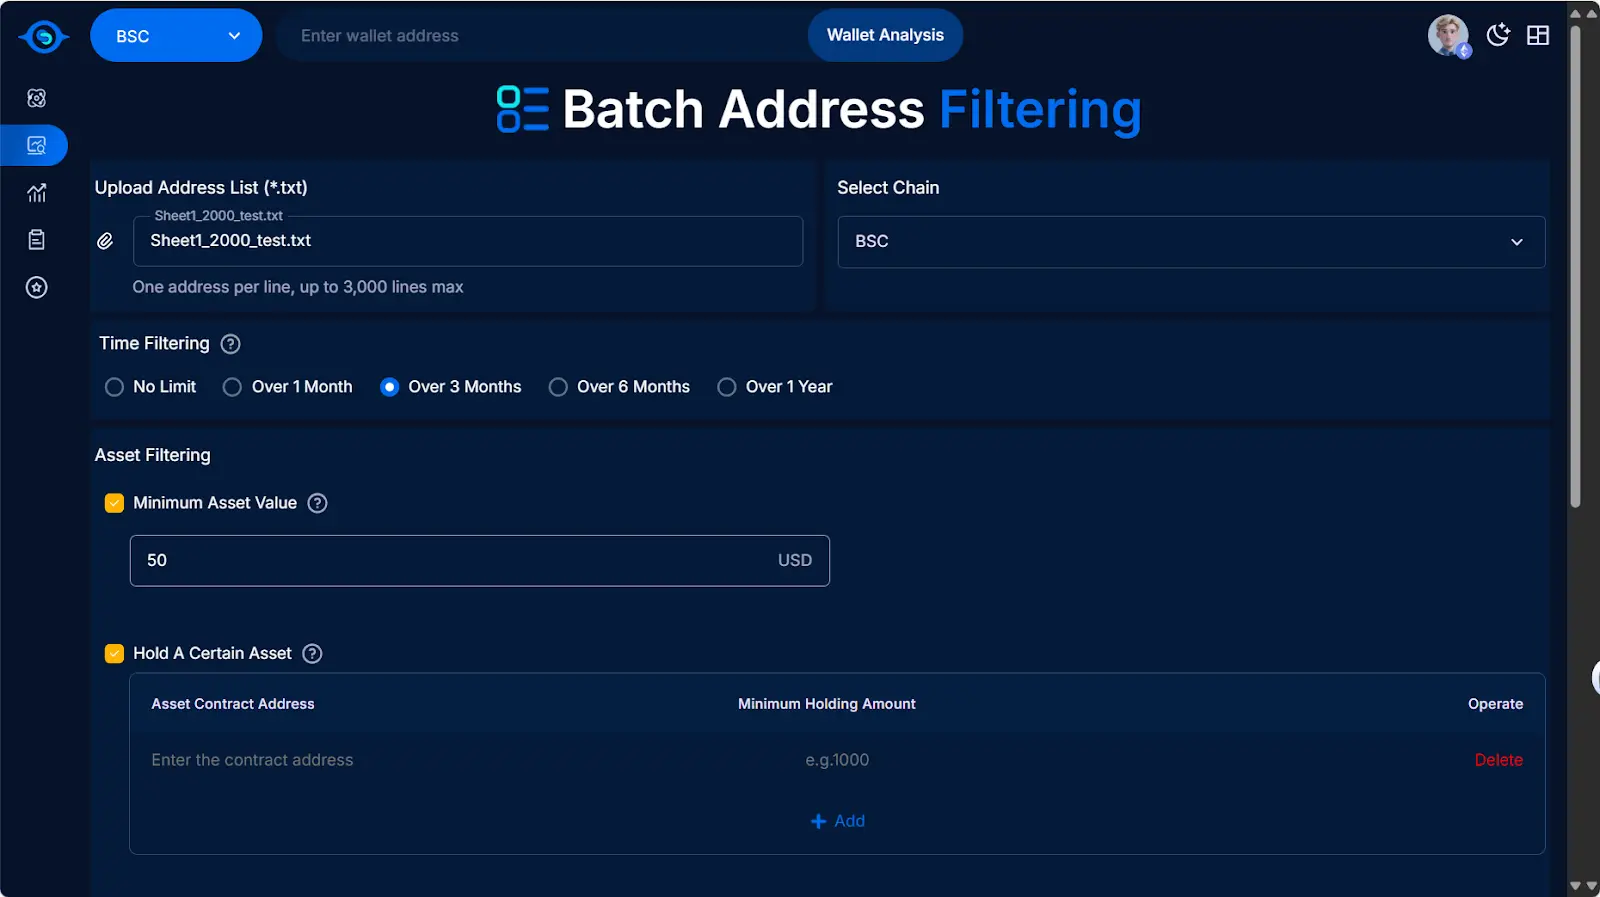Open the chart analytics sidebar icon
The height and width of the screenshot is (897, 1600).
point(37,193)
